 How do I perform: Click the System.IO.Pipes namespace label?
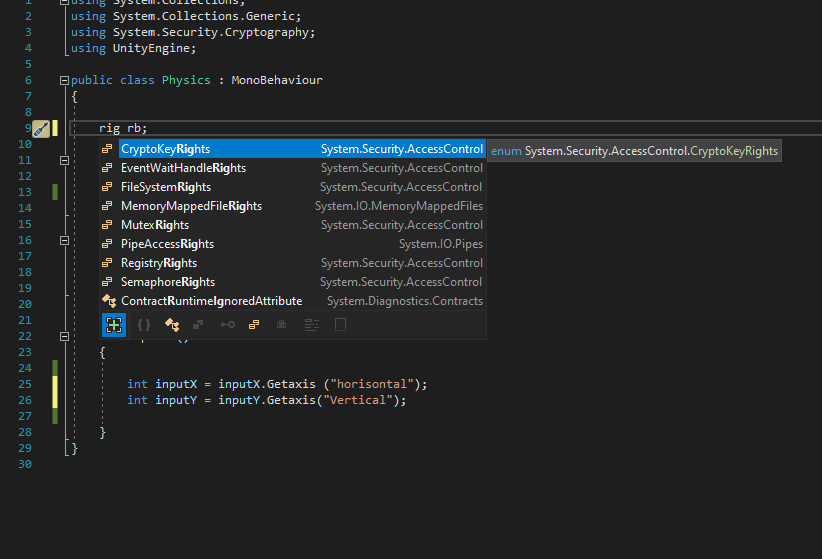441,244
